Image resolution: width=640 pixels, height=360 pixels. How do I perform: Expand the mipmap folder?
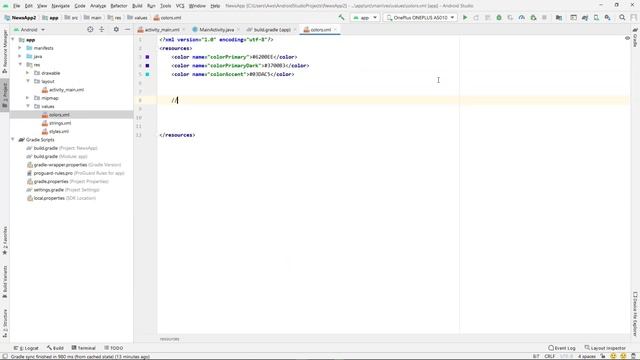[27, 98]
